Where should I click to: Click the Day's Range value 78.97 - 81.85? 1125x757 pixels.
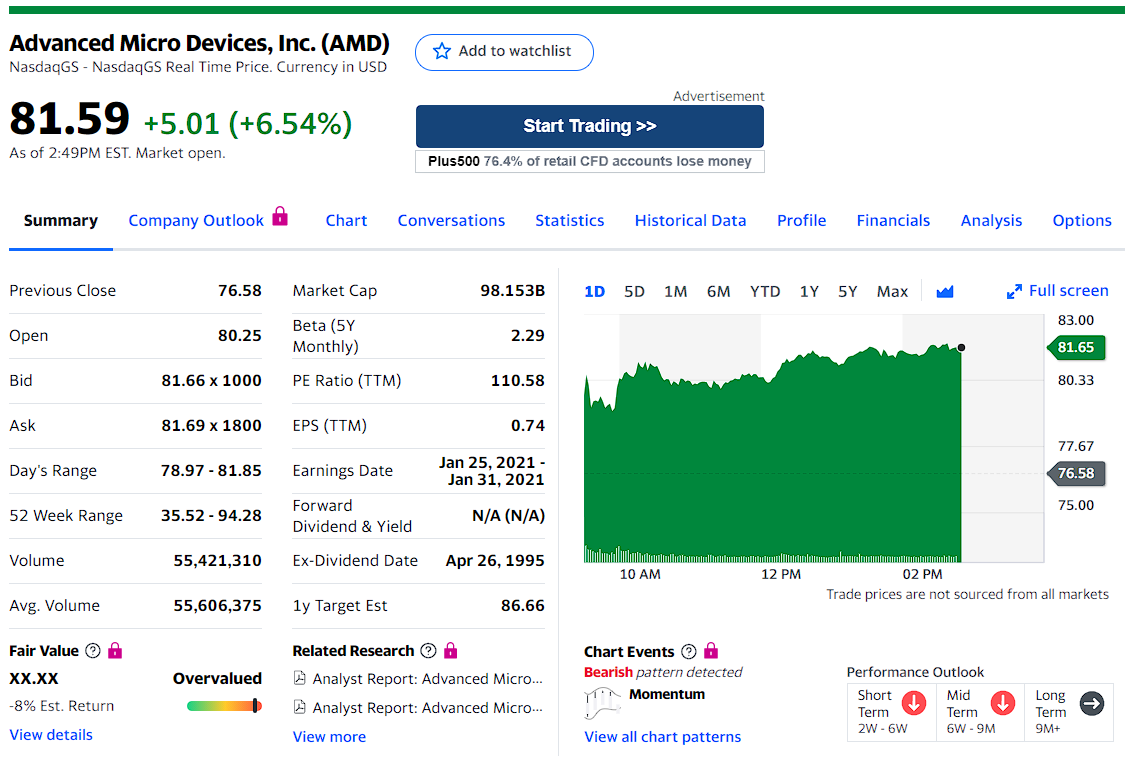[x=211, y=471]
